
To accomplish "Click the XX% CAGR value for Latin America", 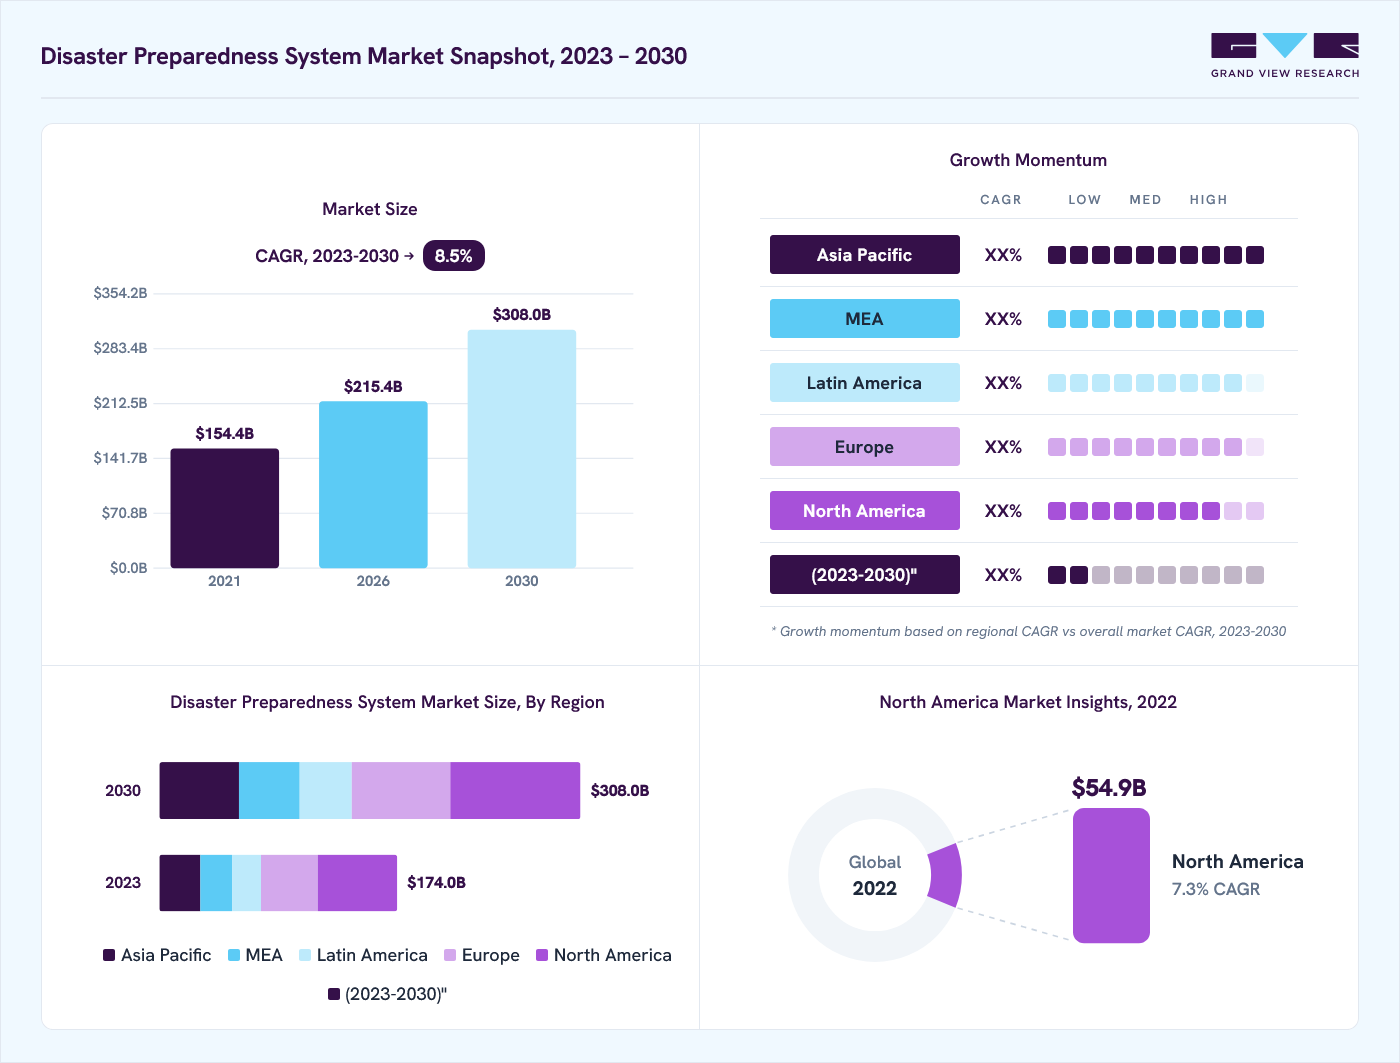I will [1003, 383].
